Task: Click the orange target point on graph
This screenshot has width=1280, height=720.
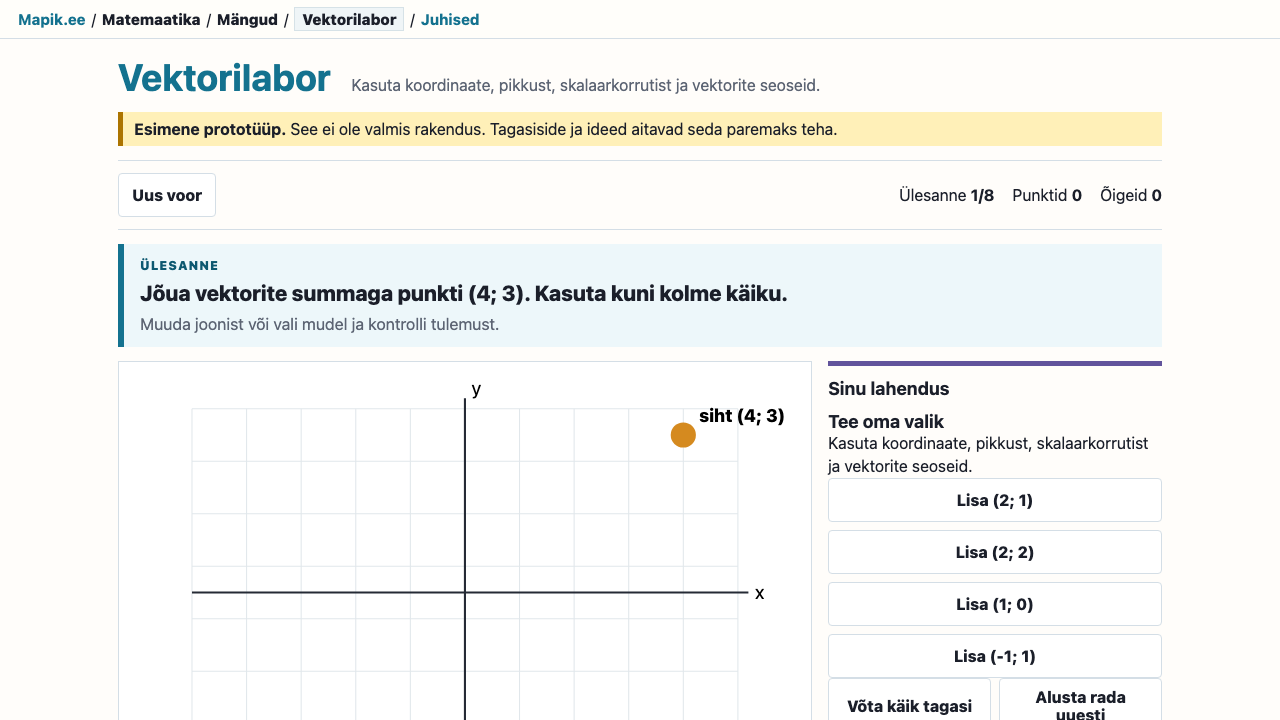Action: [x=683, y=435]
